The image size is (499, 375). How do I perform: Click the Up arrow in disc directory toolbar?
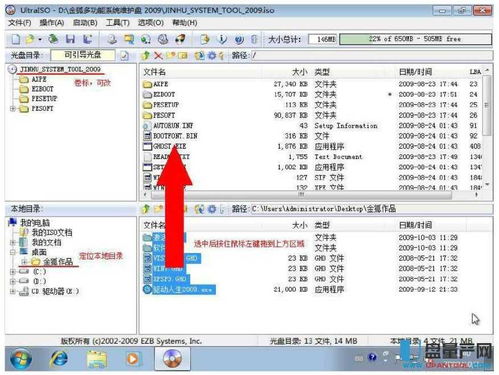[146, 55]
